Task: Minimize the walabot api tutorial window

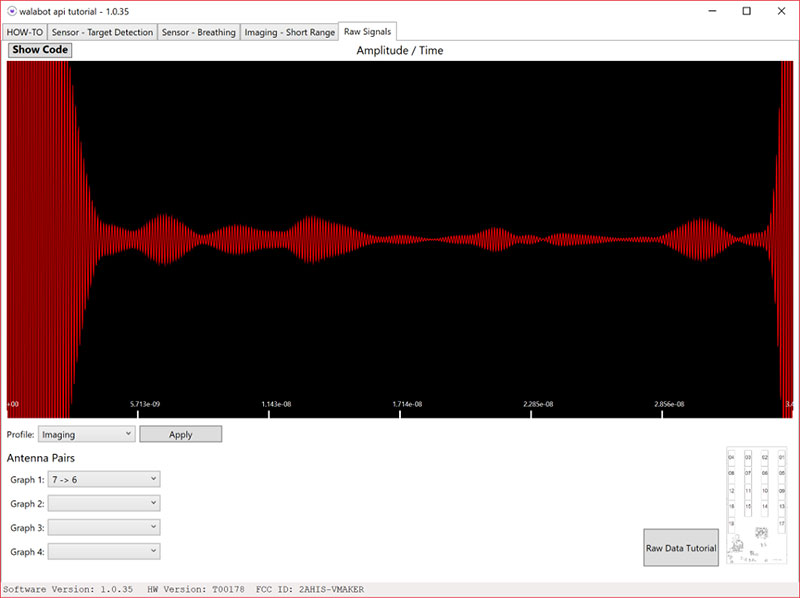Action: 713,11
